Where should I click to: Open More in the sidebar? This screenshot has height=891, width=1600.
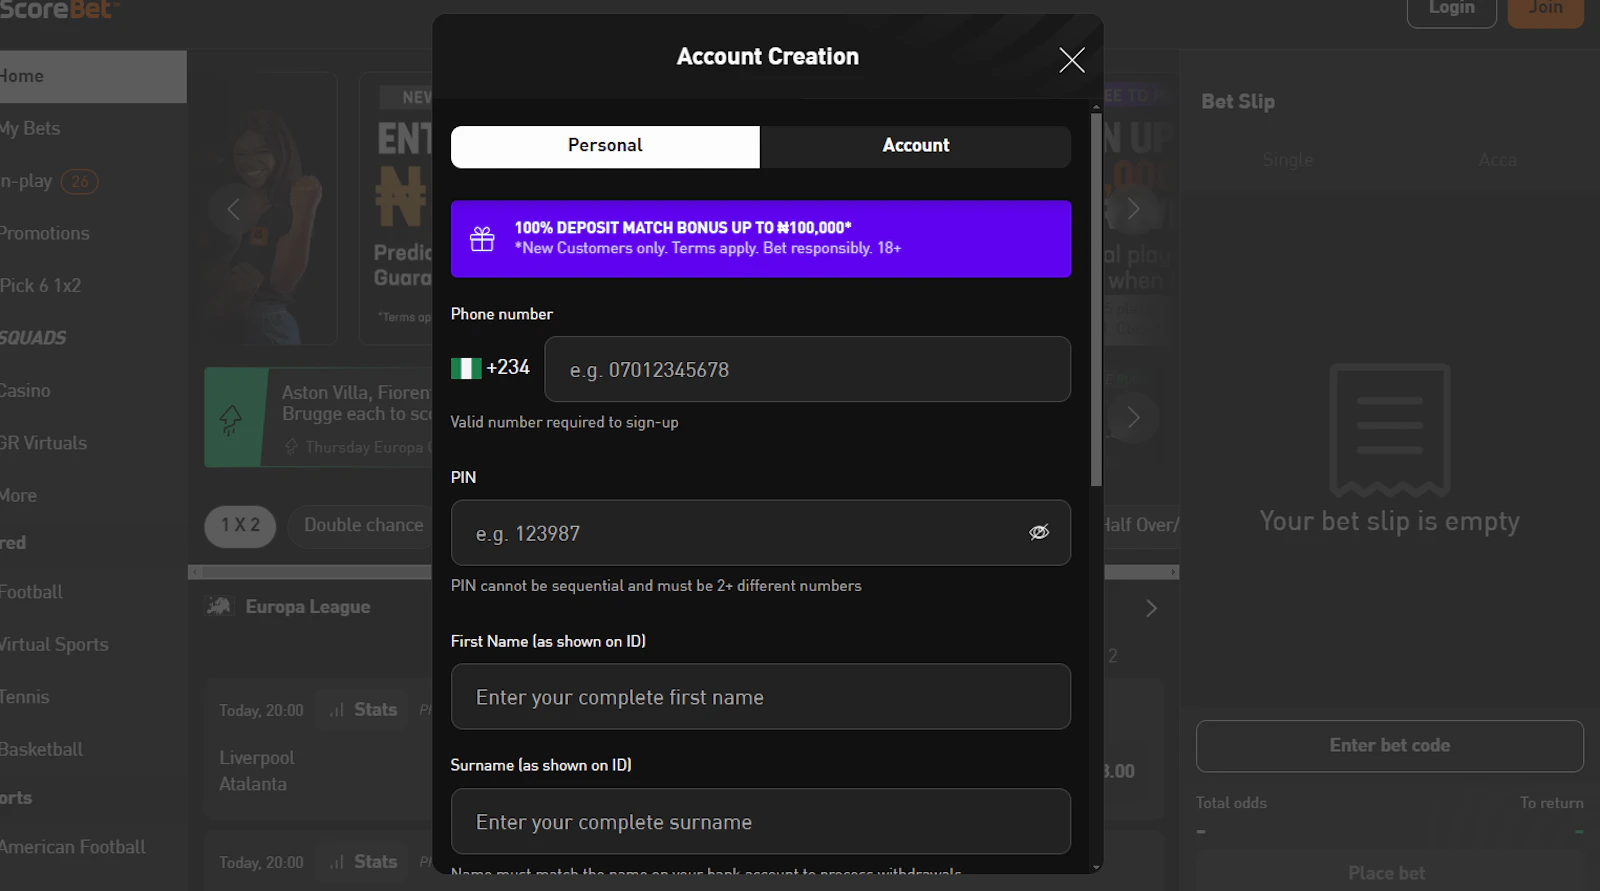18,495
